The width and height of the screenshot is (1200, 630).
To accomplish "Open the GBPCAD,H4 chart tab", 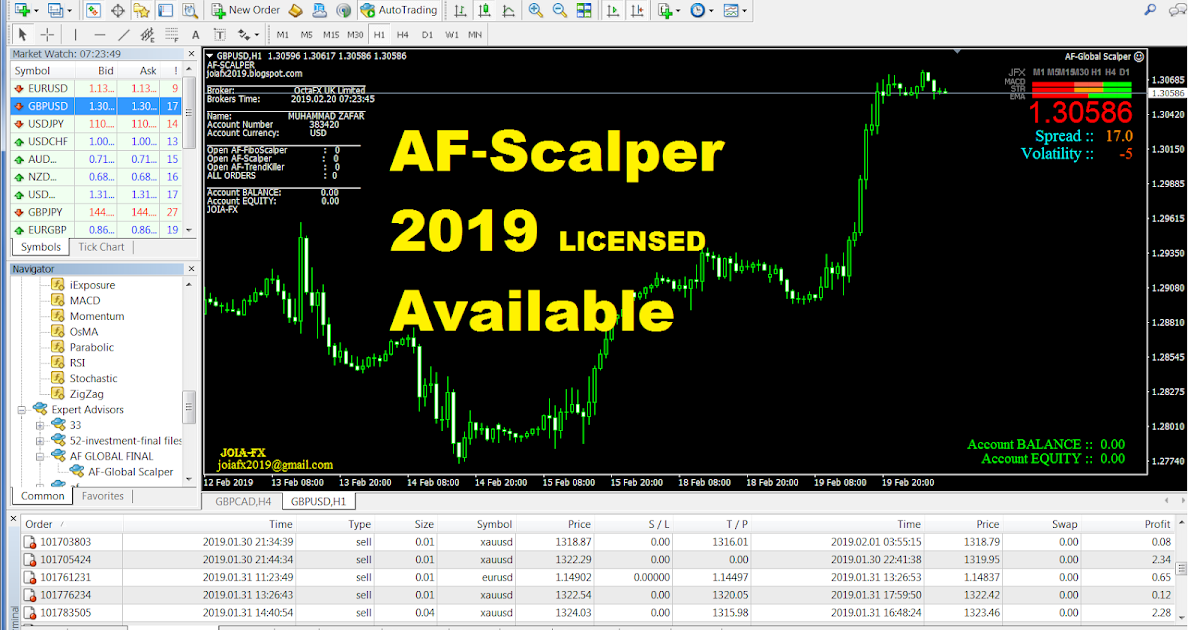I will coord(243,501).
